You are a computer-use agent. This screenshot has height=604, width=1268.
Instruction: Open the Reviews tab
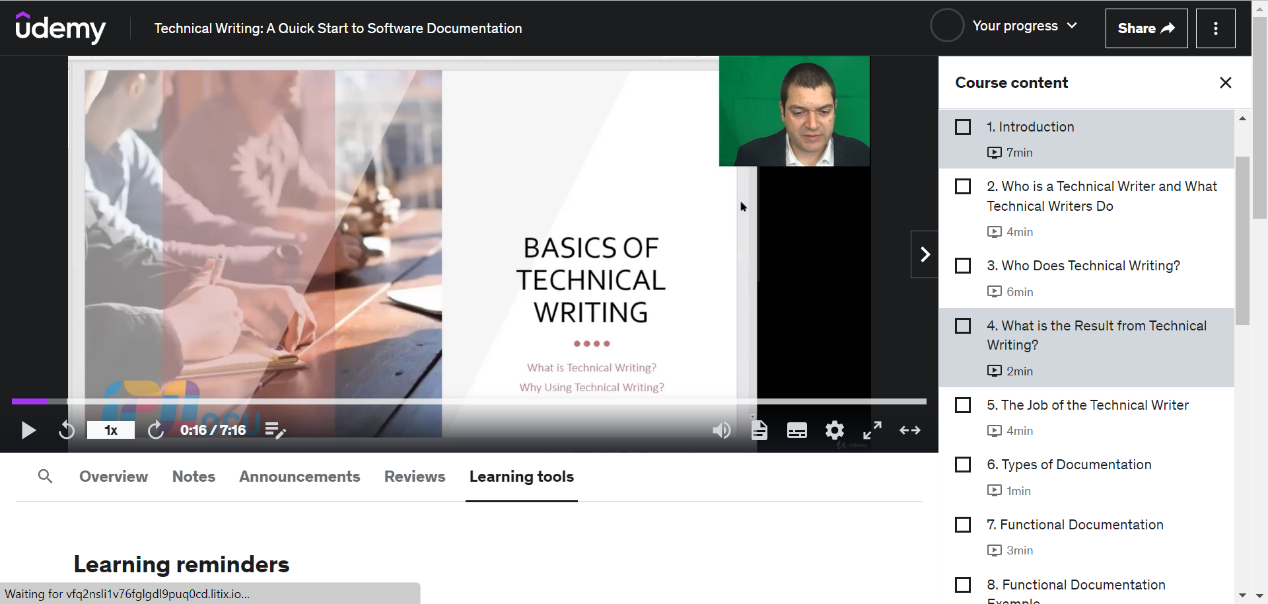point(415,477)
